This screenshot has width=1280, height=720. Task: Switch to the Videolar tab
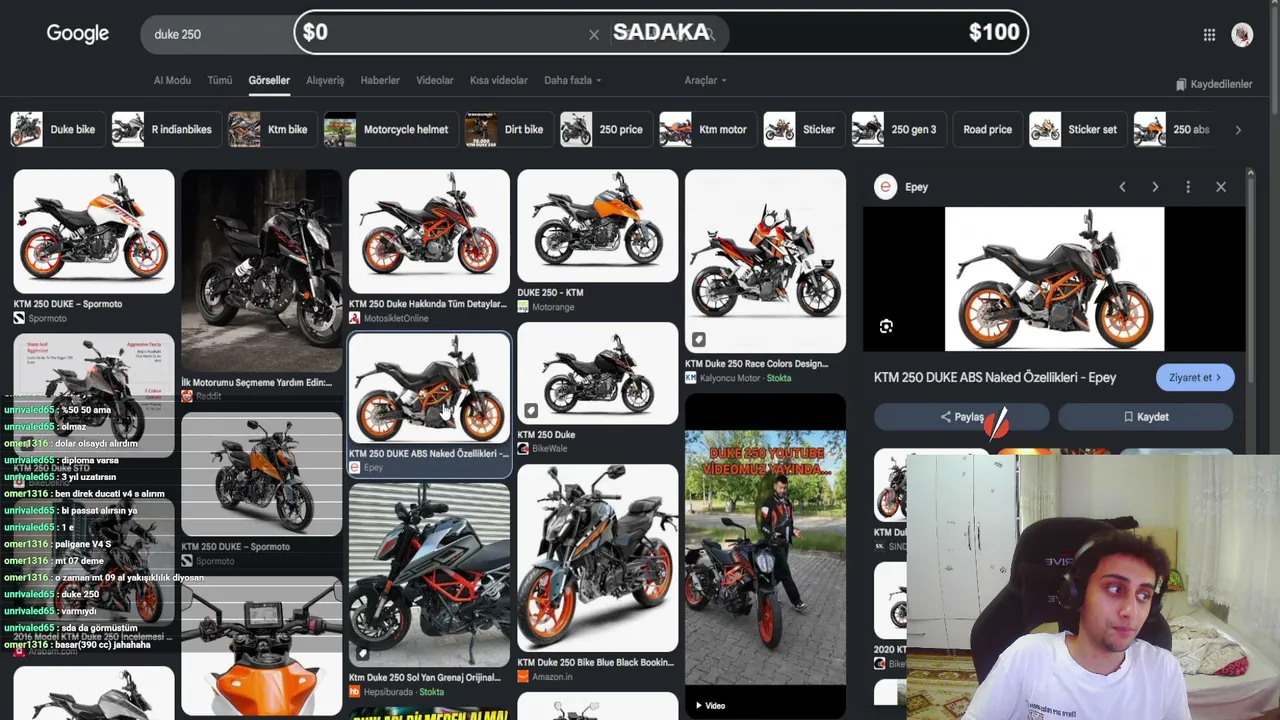[435, 80]
